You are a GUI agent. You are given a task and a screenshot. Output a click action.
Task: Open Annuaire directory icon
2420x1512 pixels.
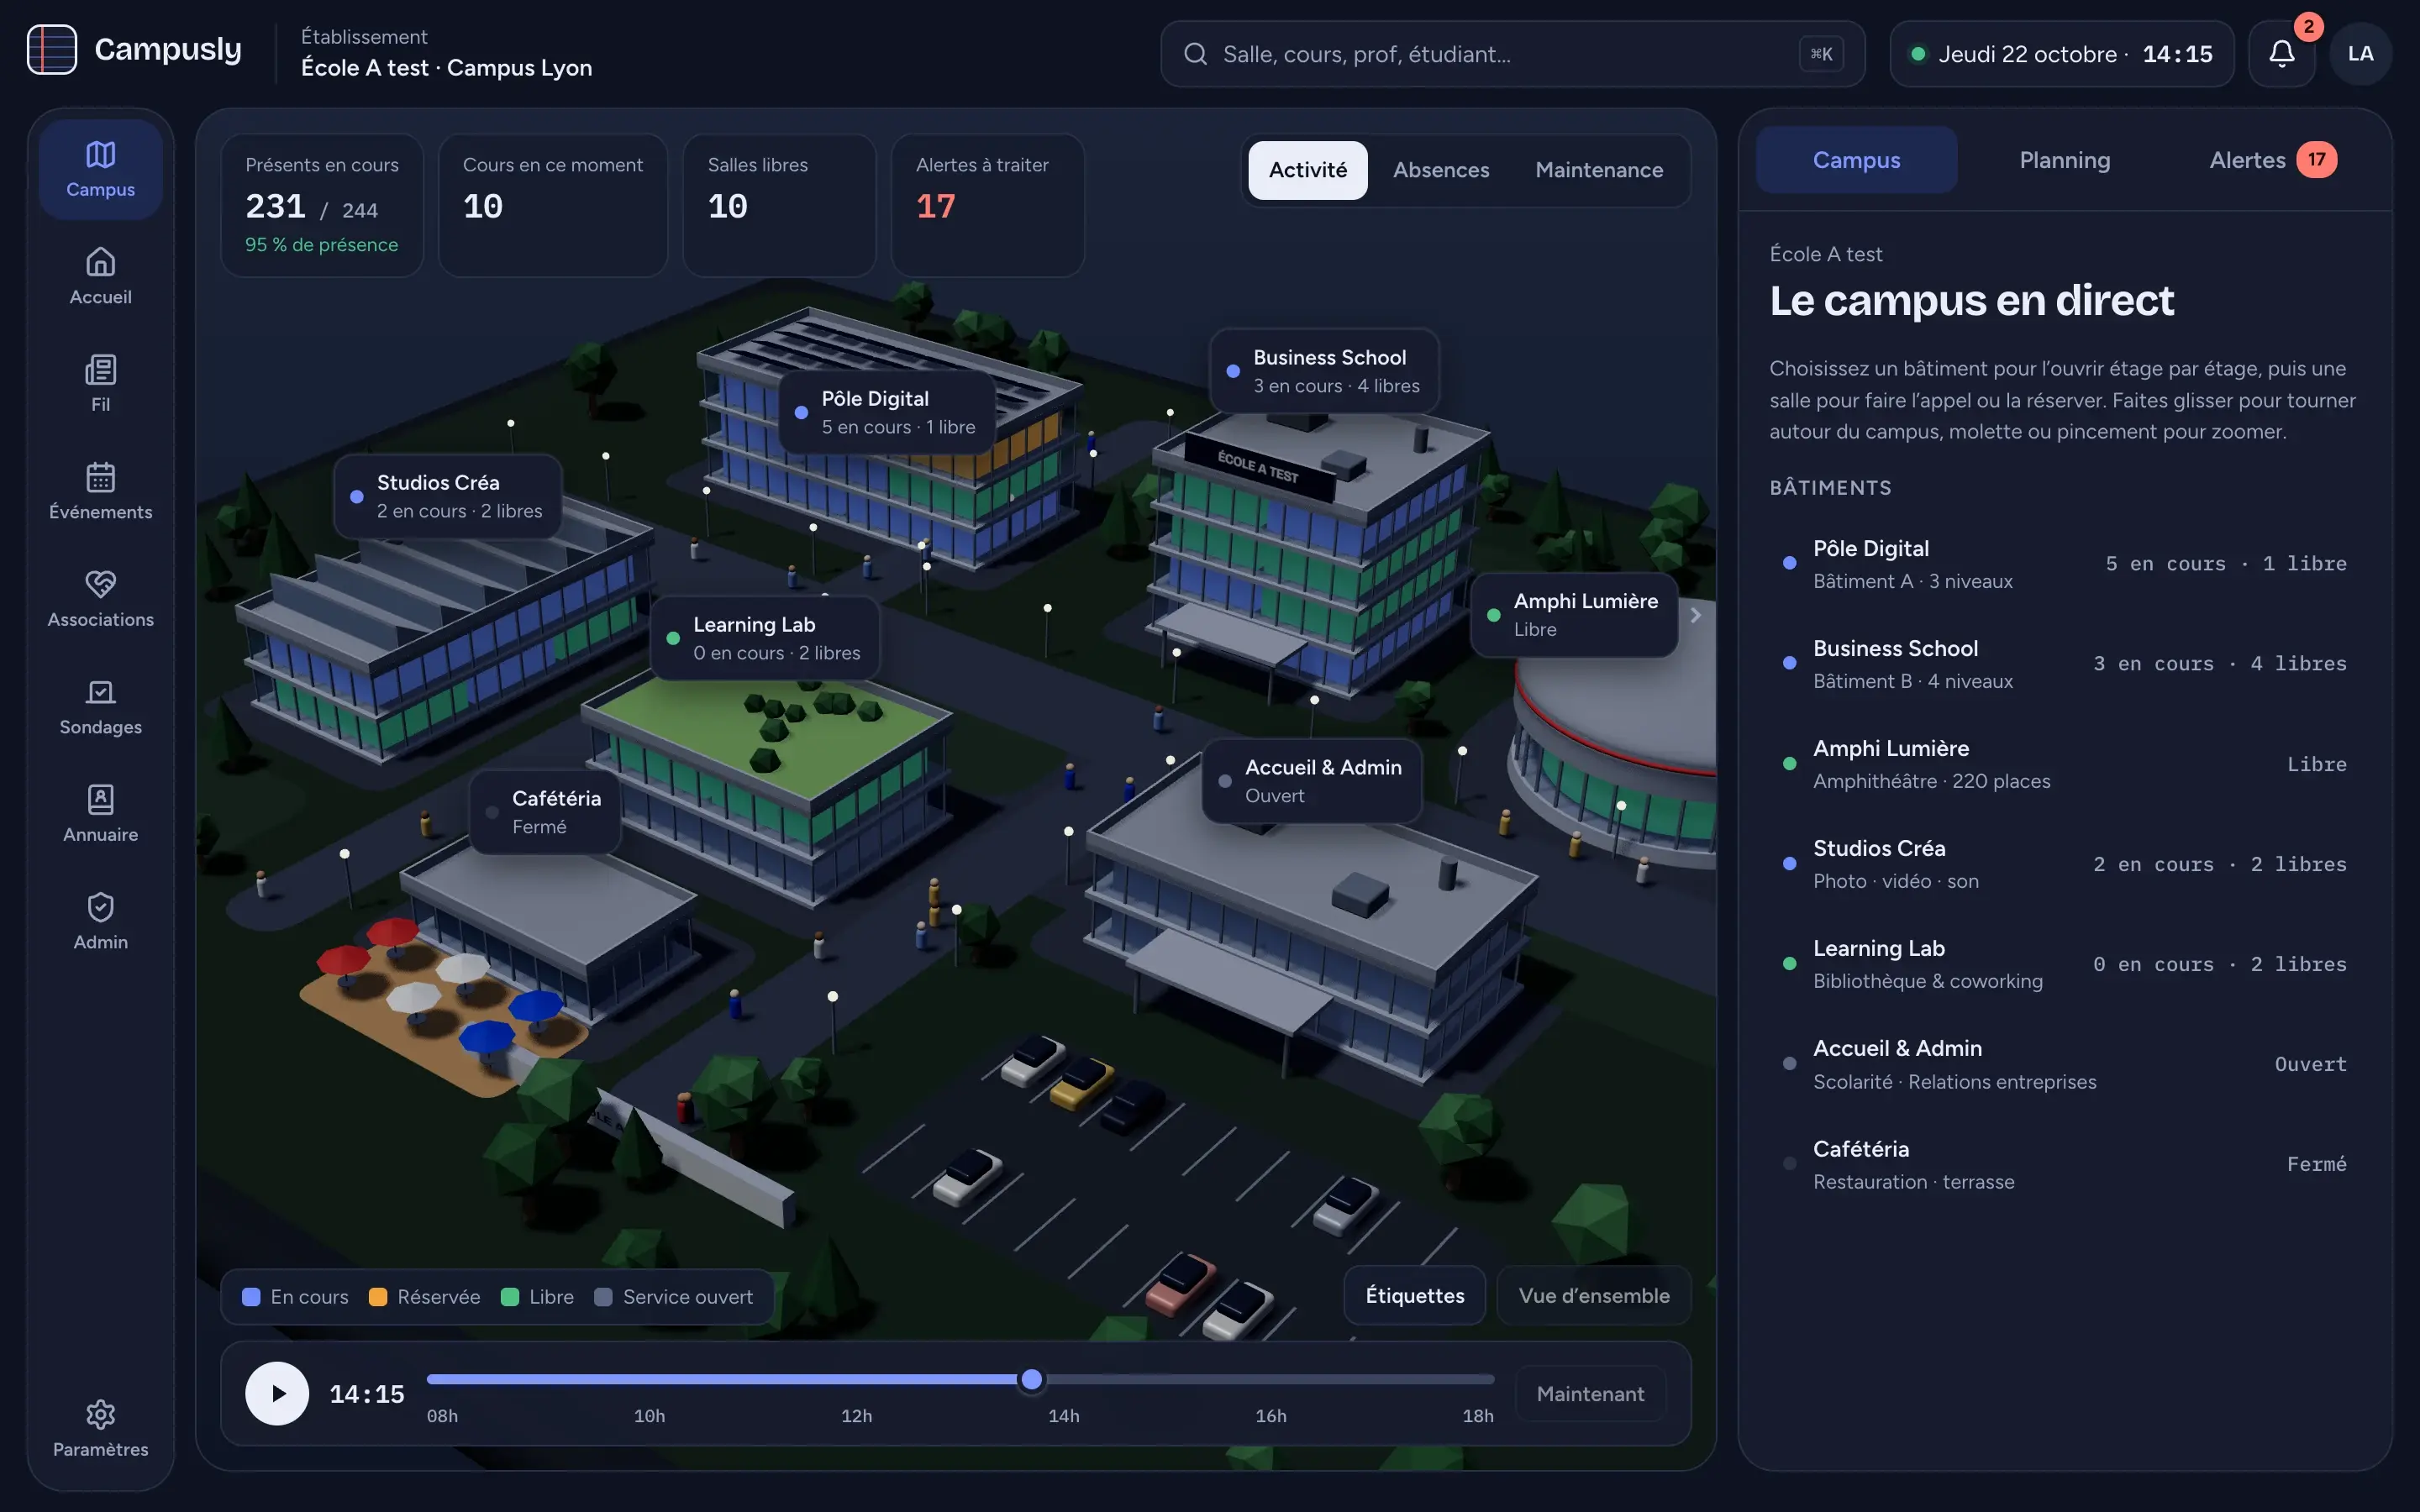100,799
